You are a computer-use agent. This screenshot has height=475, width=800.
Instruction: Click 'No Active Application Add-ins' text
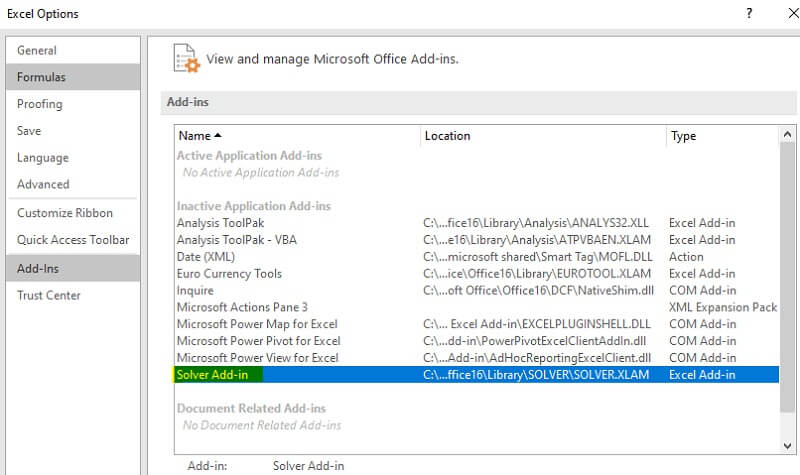click(261, 172)
